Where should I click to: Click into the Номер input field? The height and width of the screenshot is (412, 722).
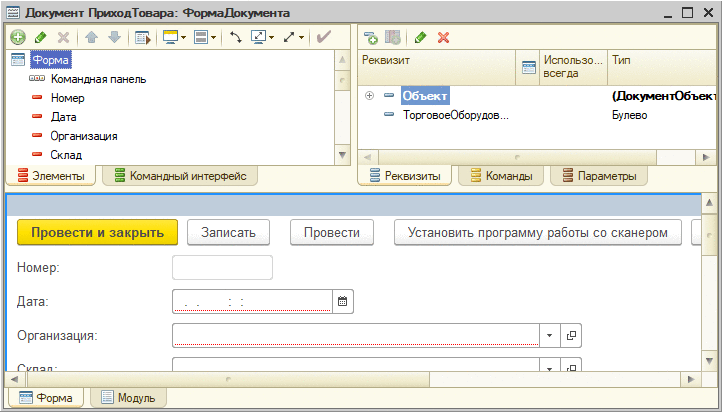point(222,267)
